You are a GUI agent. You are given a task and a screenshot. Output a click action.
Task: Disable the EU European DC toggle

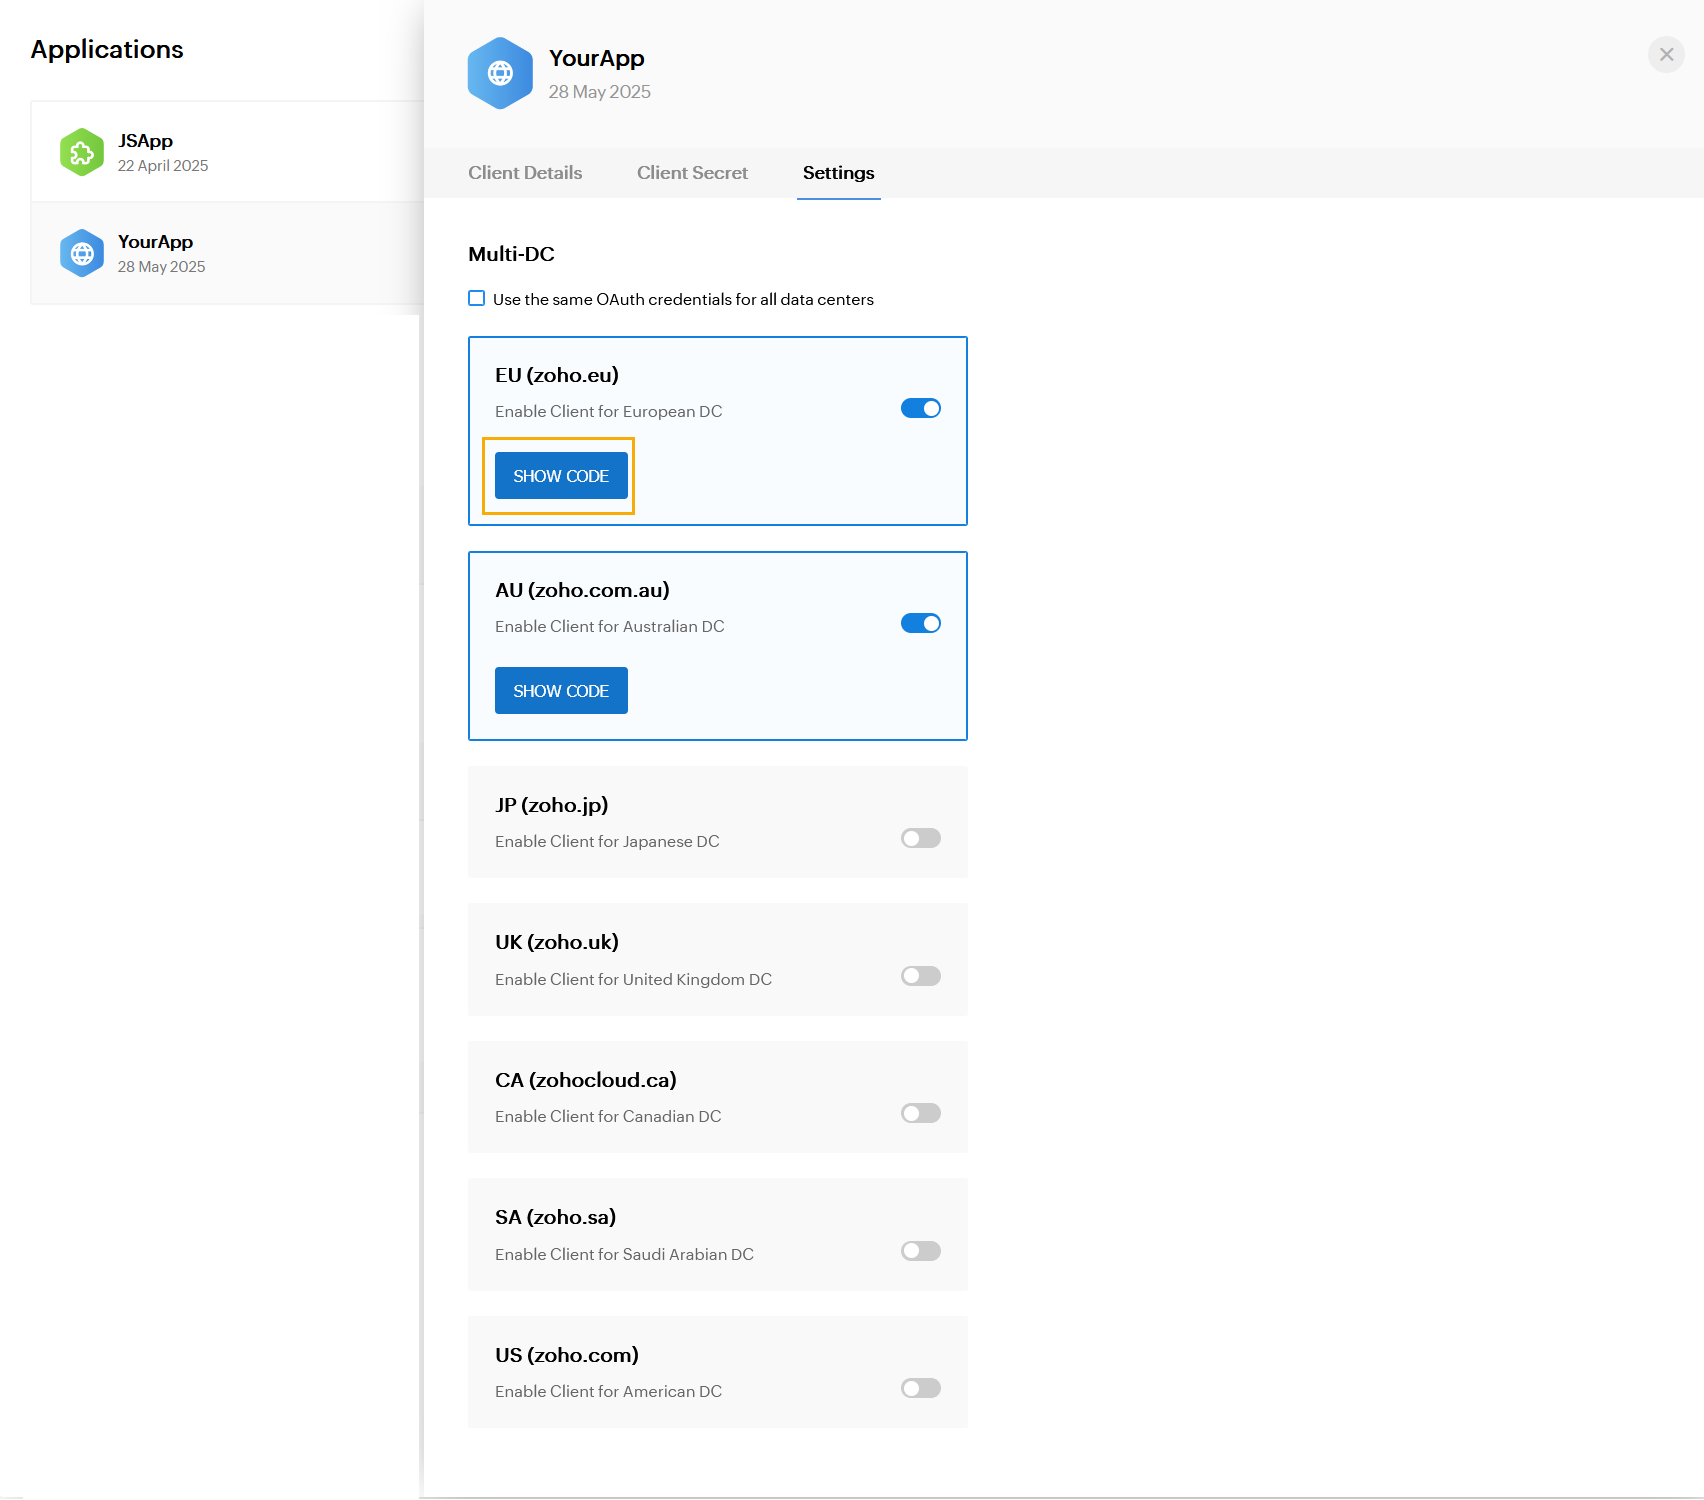(x=920, y=409)
